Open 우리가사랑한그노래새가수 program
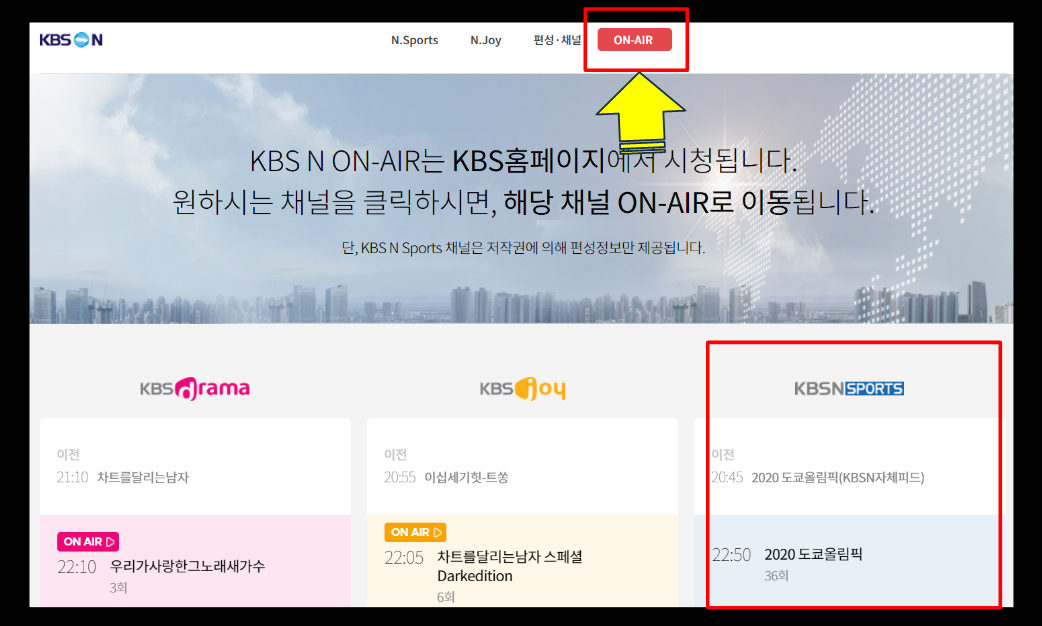Screen dimensions: 1042x626 [x=187, y=566]
